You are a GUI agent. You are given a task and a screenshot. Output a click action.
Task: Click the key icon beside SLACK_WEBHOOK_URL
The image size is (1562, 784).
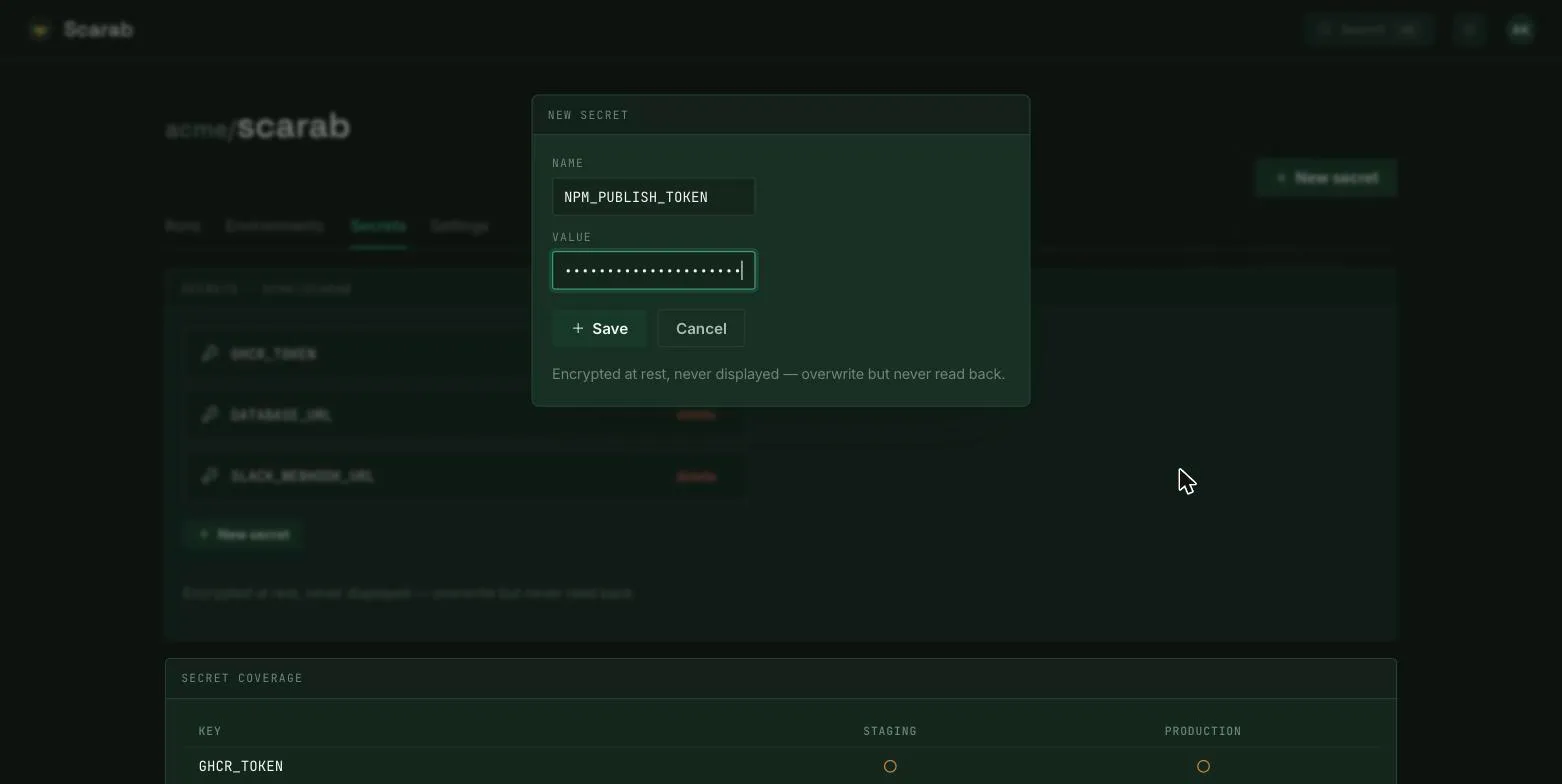pyautogui.click(x=209, y=476)
